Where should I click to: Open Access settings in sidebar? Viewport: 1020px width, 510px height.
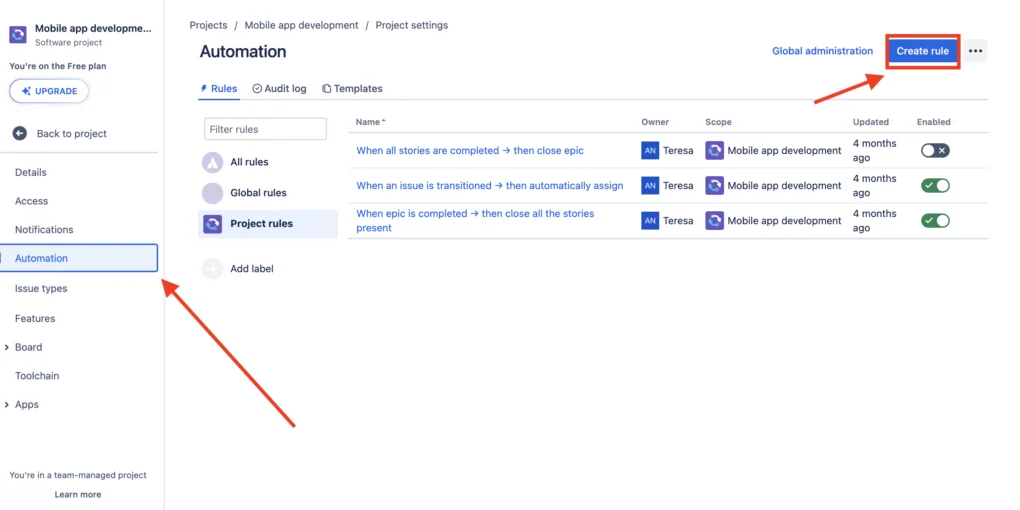coord(31,201)
